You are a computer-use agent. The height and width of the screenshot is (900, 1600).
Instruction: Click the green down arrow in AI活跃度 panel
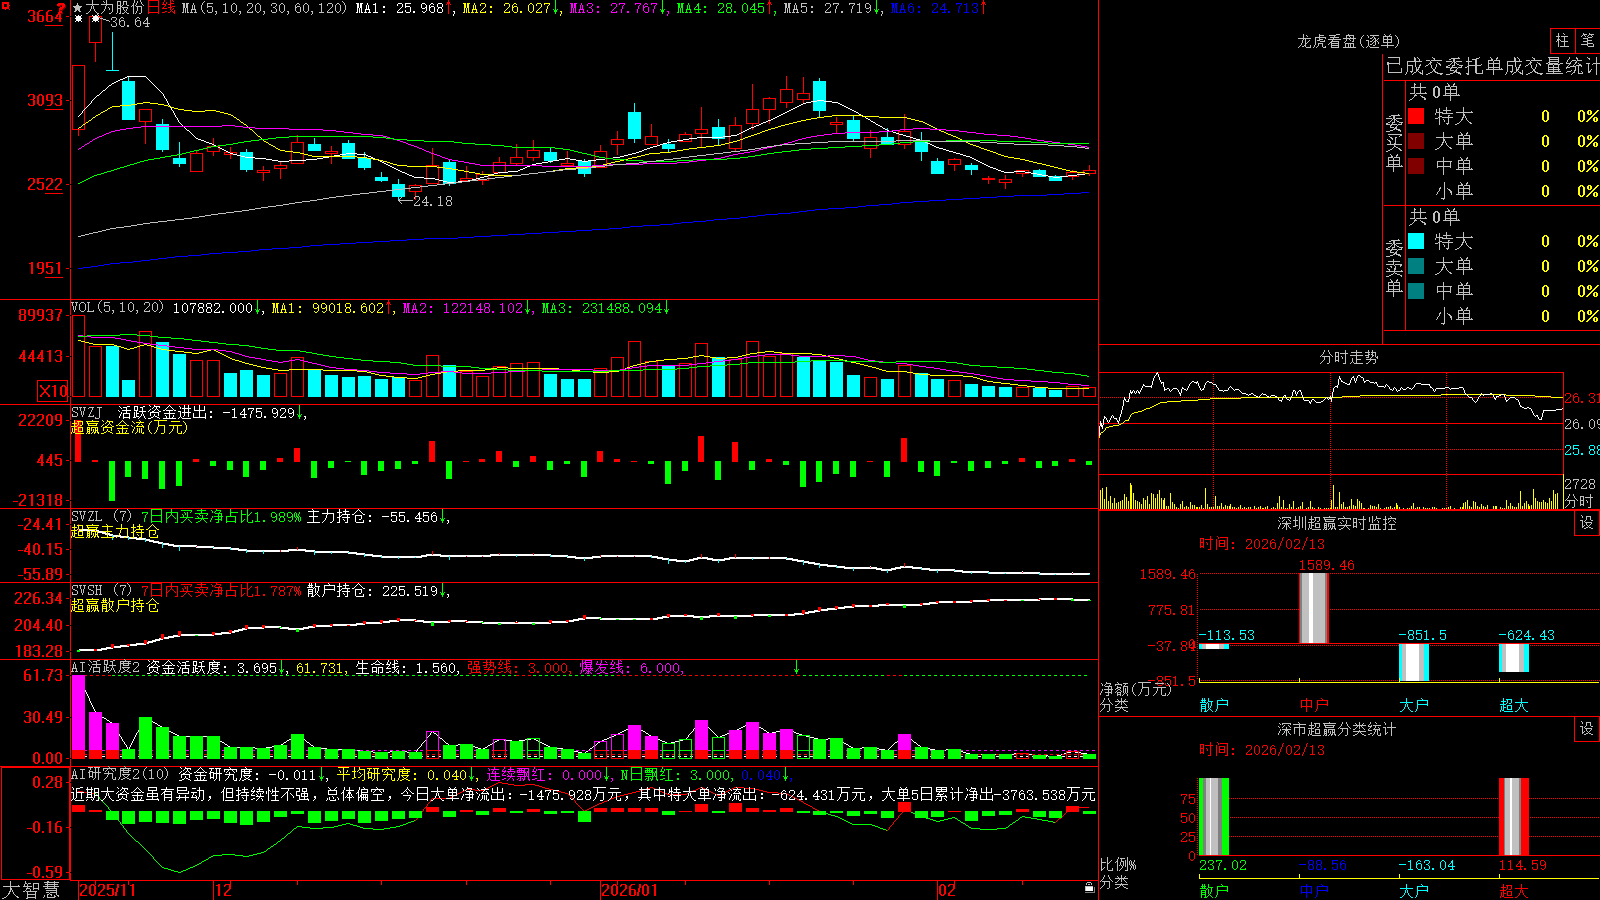797,666
